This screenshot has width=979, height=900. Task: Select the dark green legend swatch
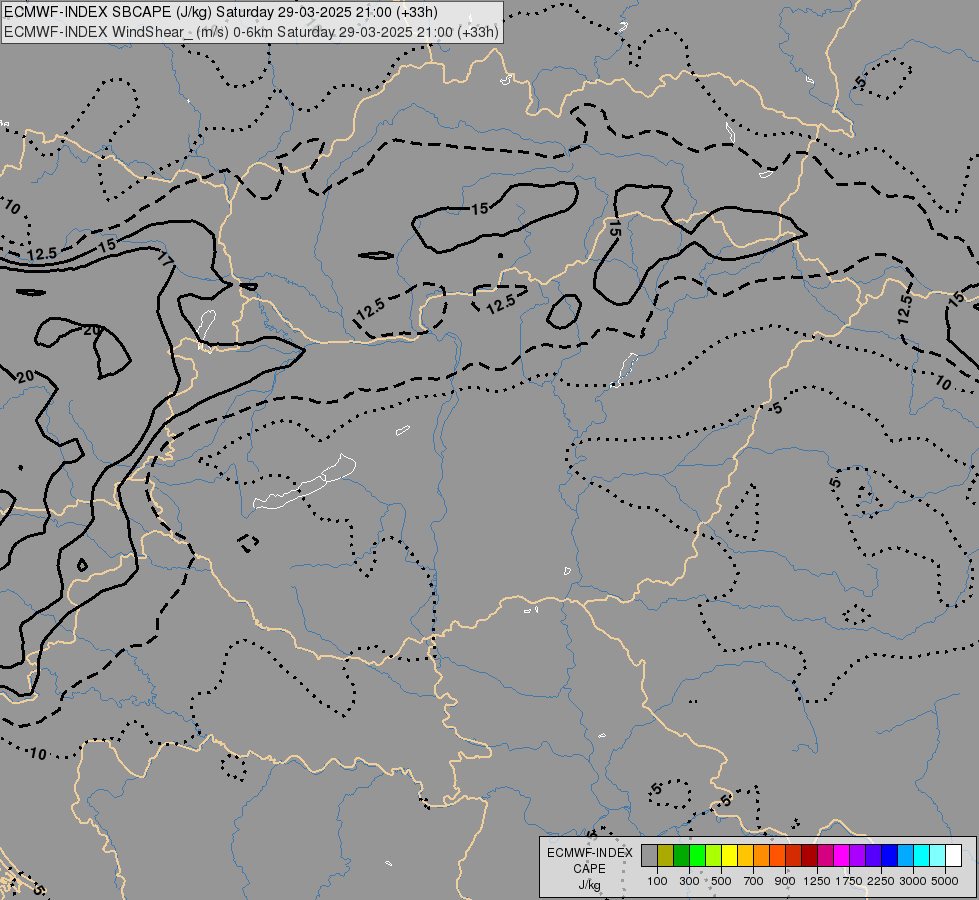(681, 855)
